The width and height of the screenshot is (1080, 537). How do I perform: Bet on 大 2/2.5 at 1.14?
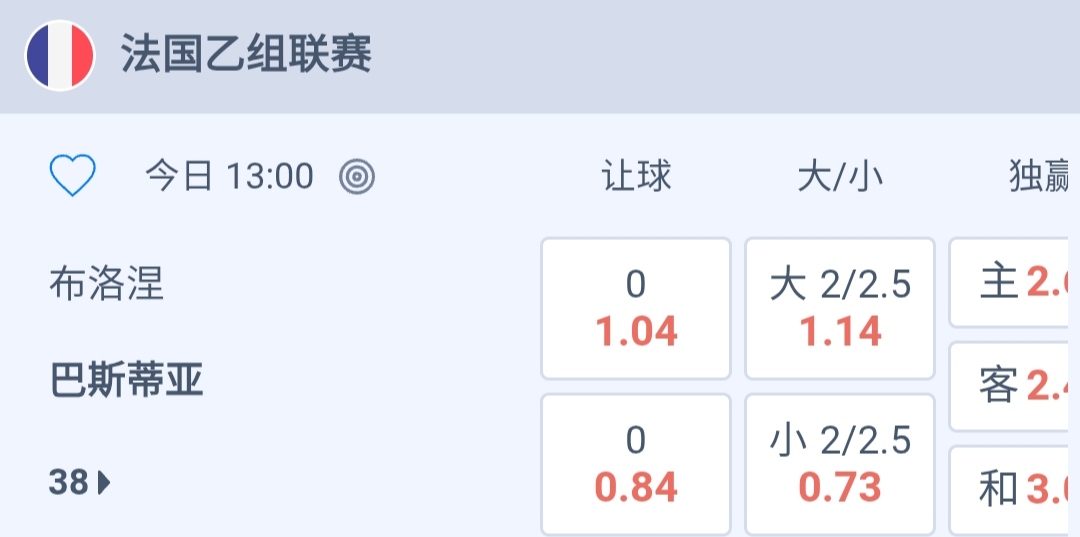pyautogui.click(x=840, y=308)
